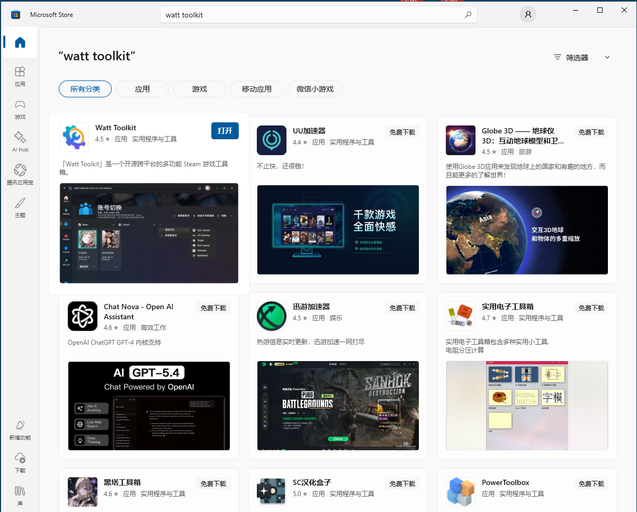637x512 pixels.
Task: Click 免费下载 for UU加速器
Action: pyautogui.click(x=402, y=132)
